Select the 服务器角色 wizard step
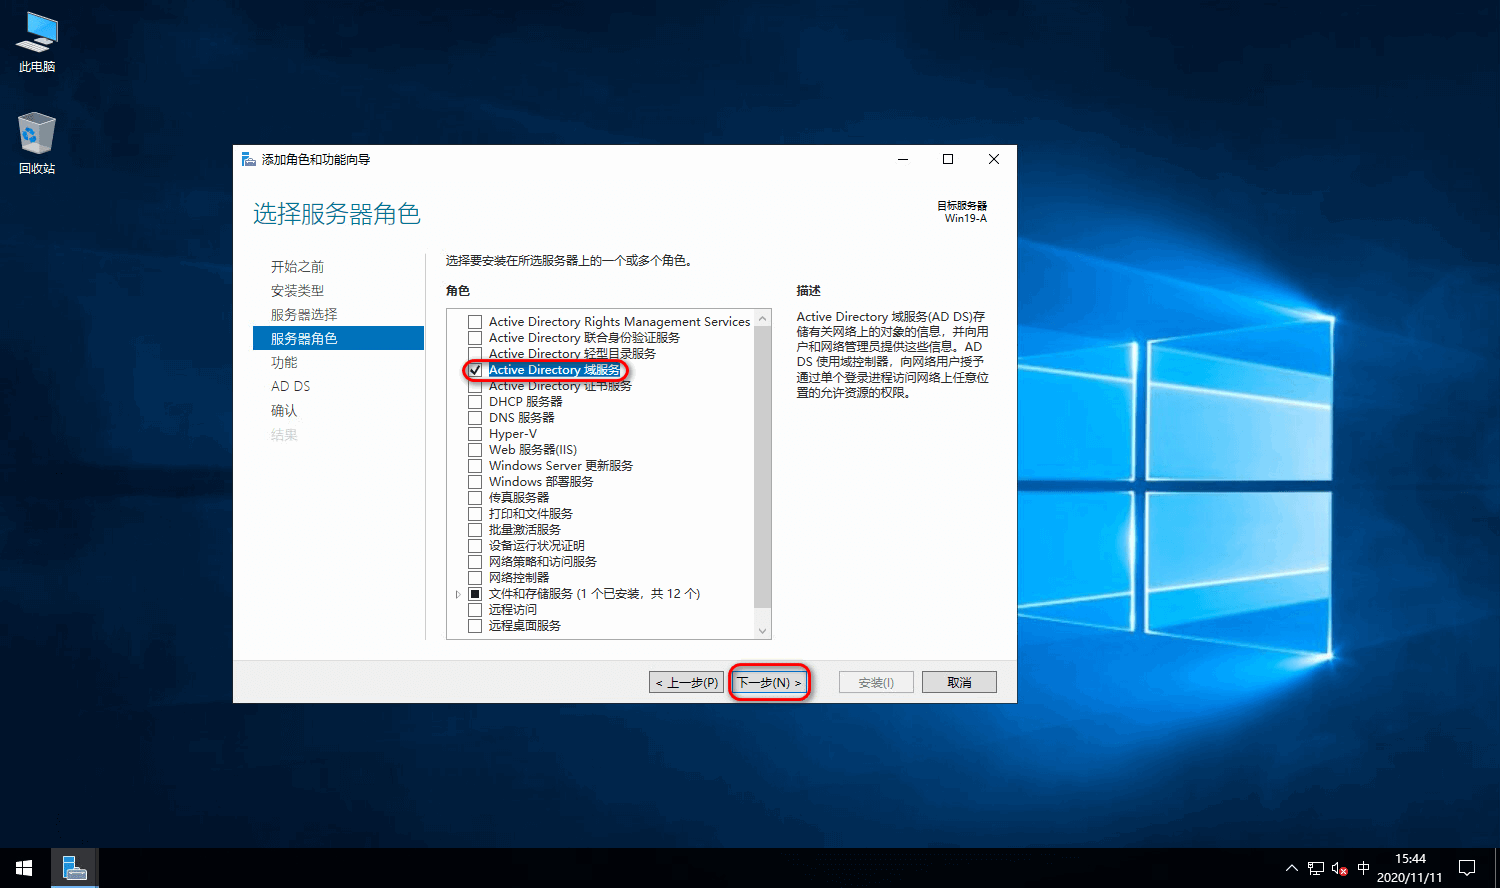The height and width of the screenshot is (888, 1500). click(x=338, y=339)
